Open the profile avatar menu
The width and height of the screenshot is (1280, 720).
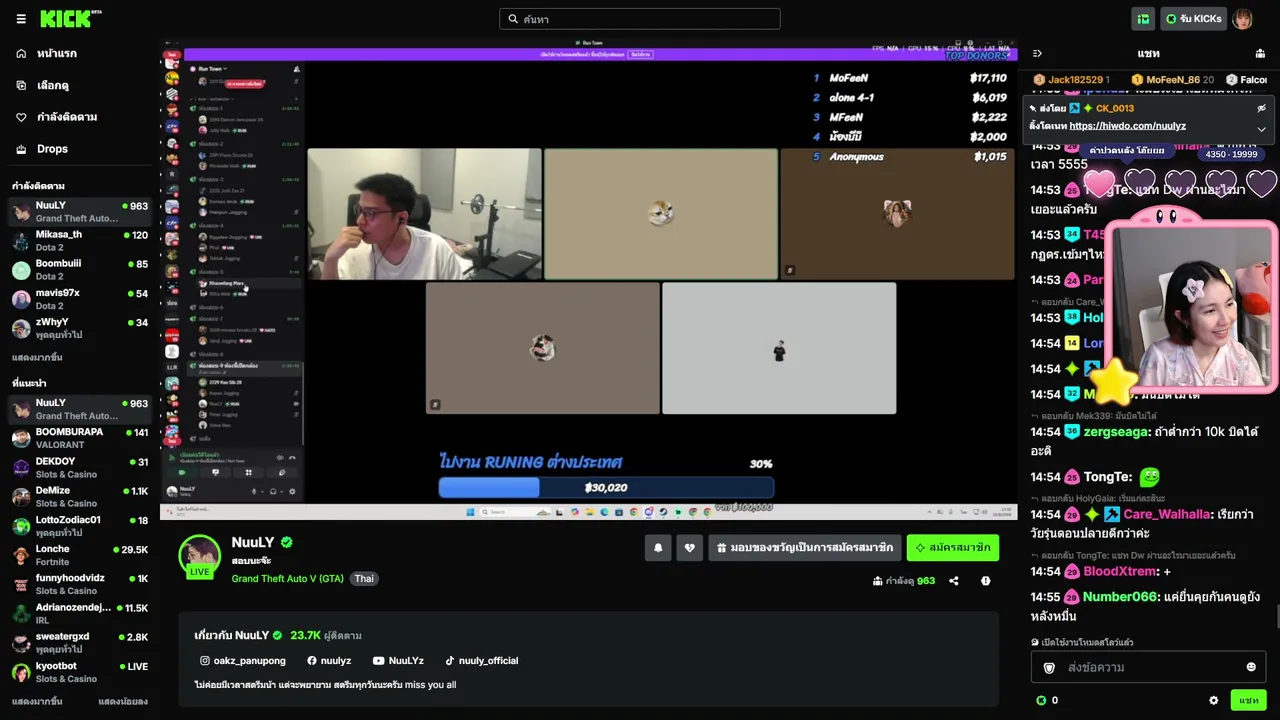1242,19
